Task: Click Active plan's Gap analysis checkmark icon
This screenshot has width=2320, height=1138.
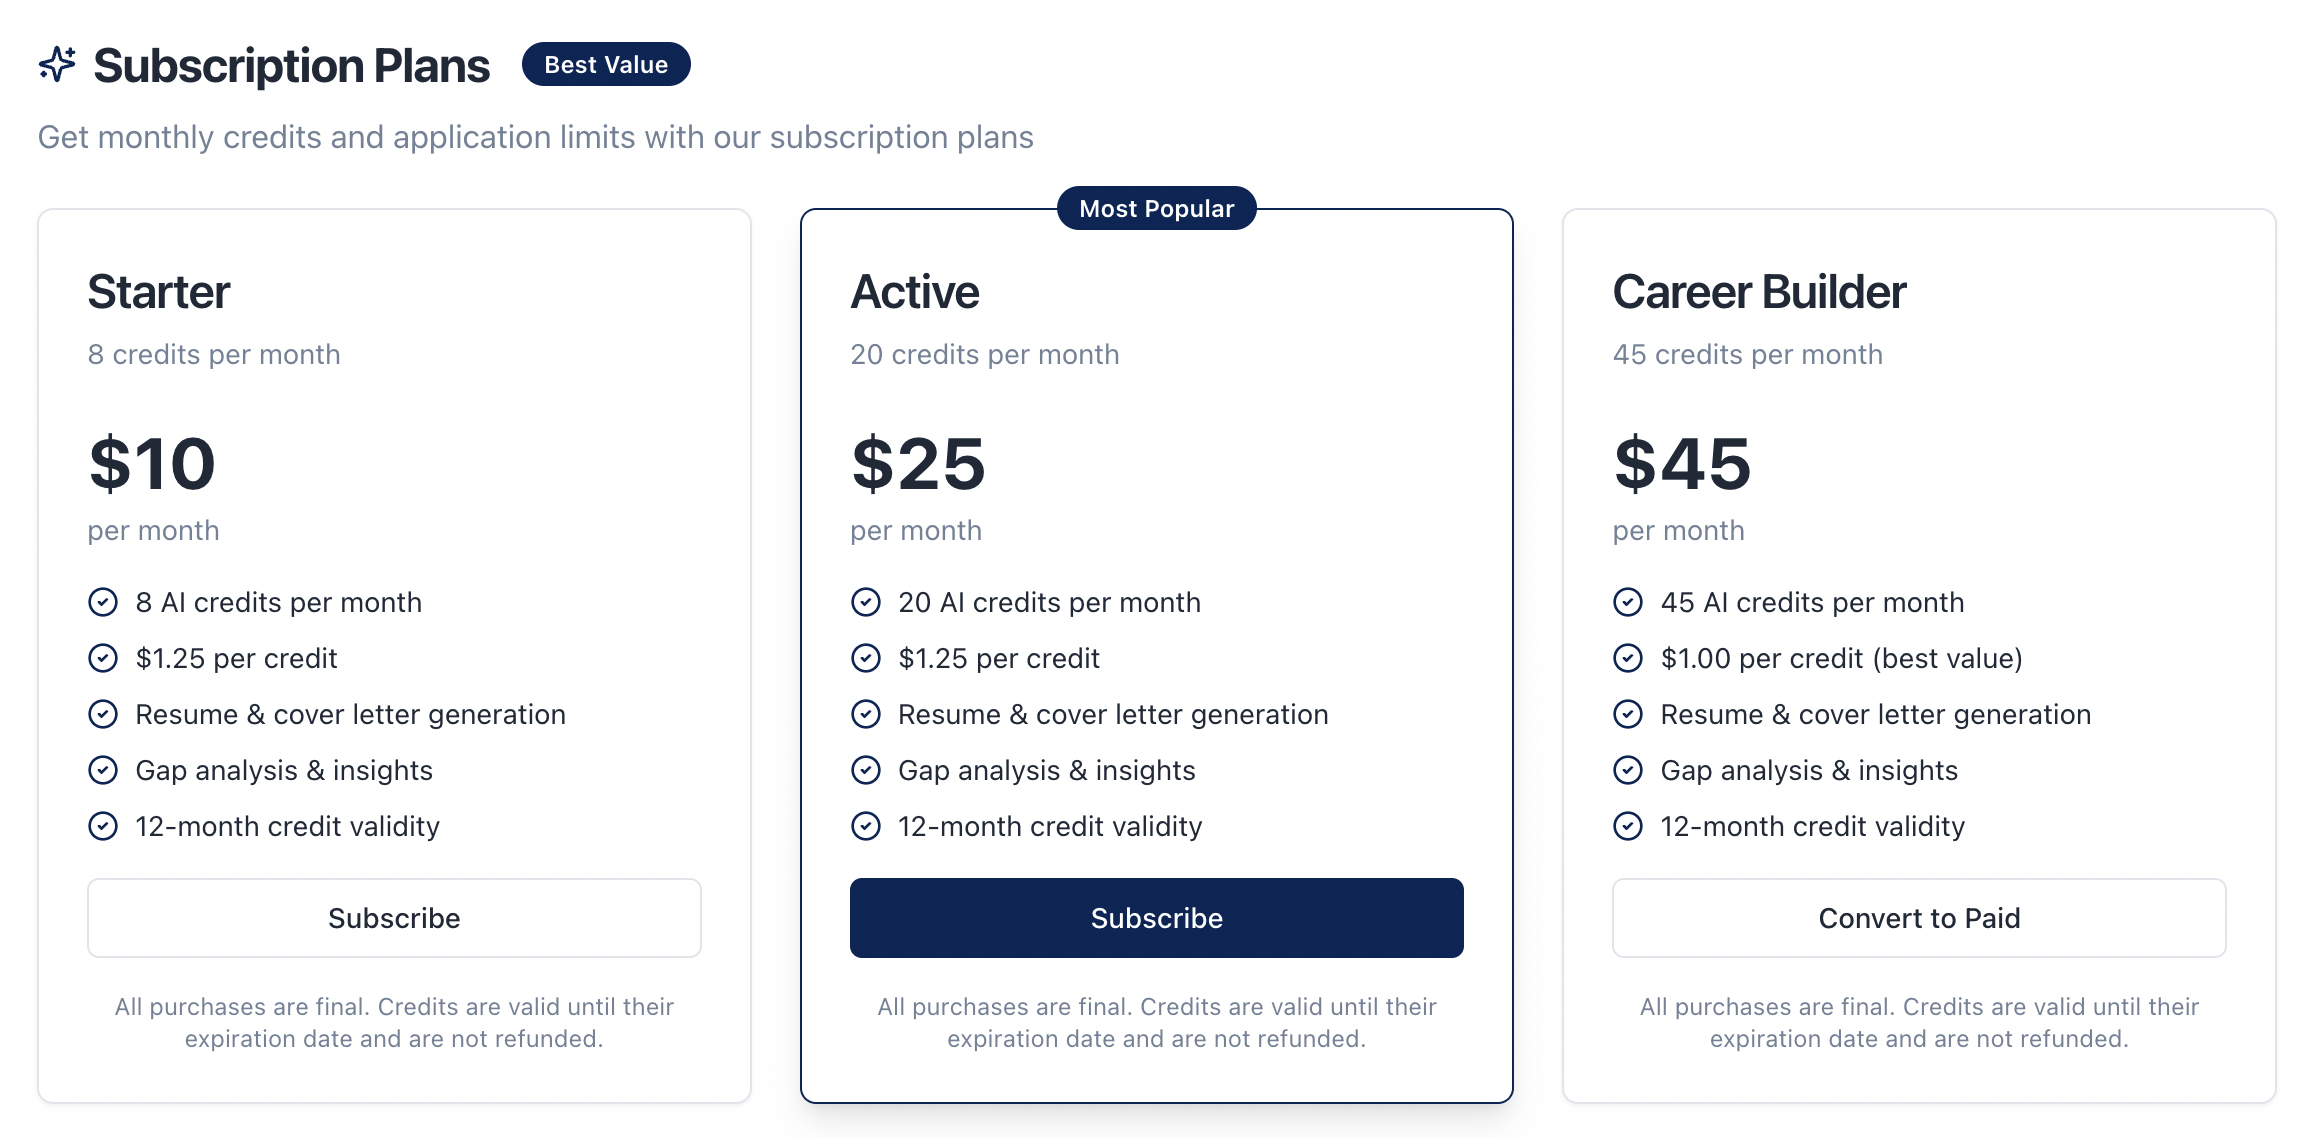Action: pyautogui.click(x=866, y=770)
